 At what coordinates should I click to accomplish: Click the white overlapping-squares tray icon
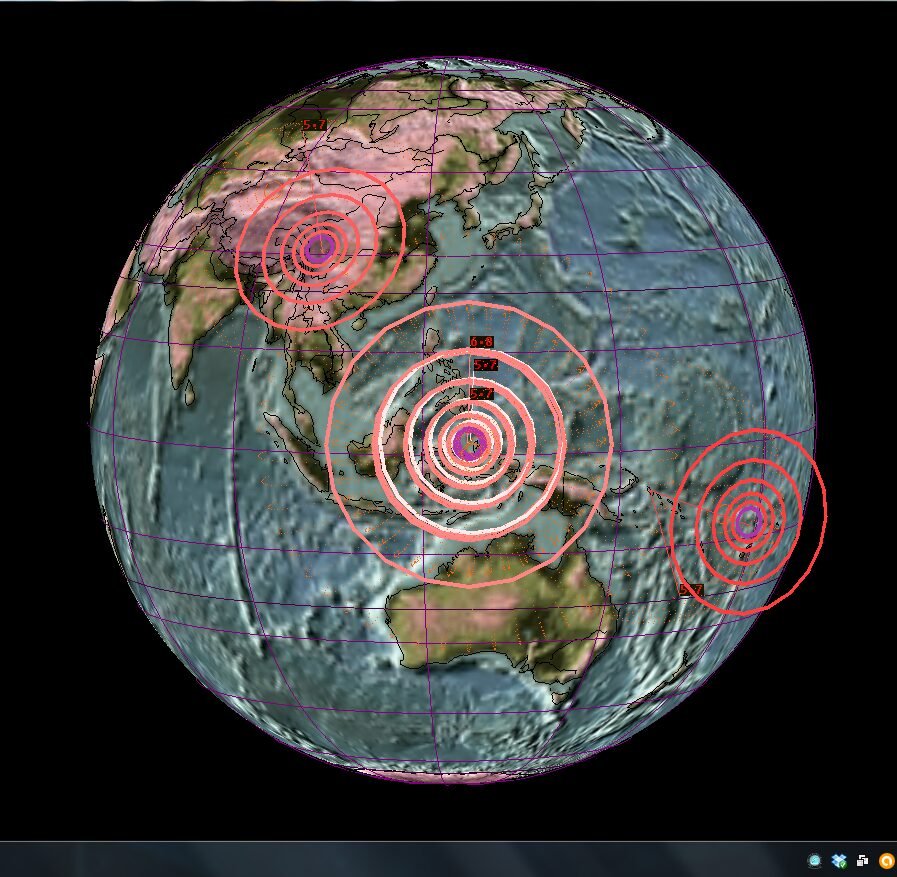[x=863, y=860]
